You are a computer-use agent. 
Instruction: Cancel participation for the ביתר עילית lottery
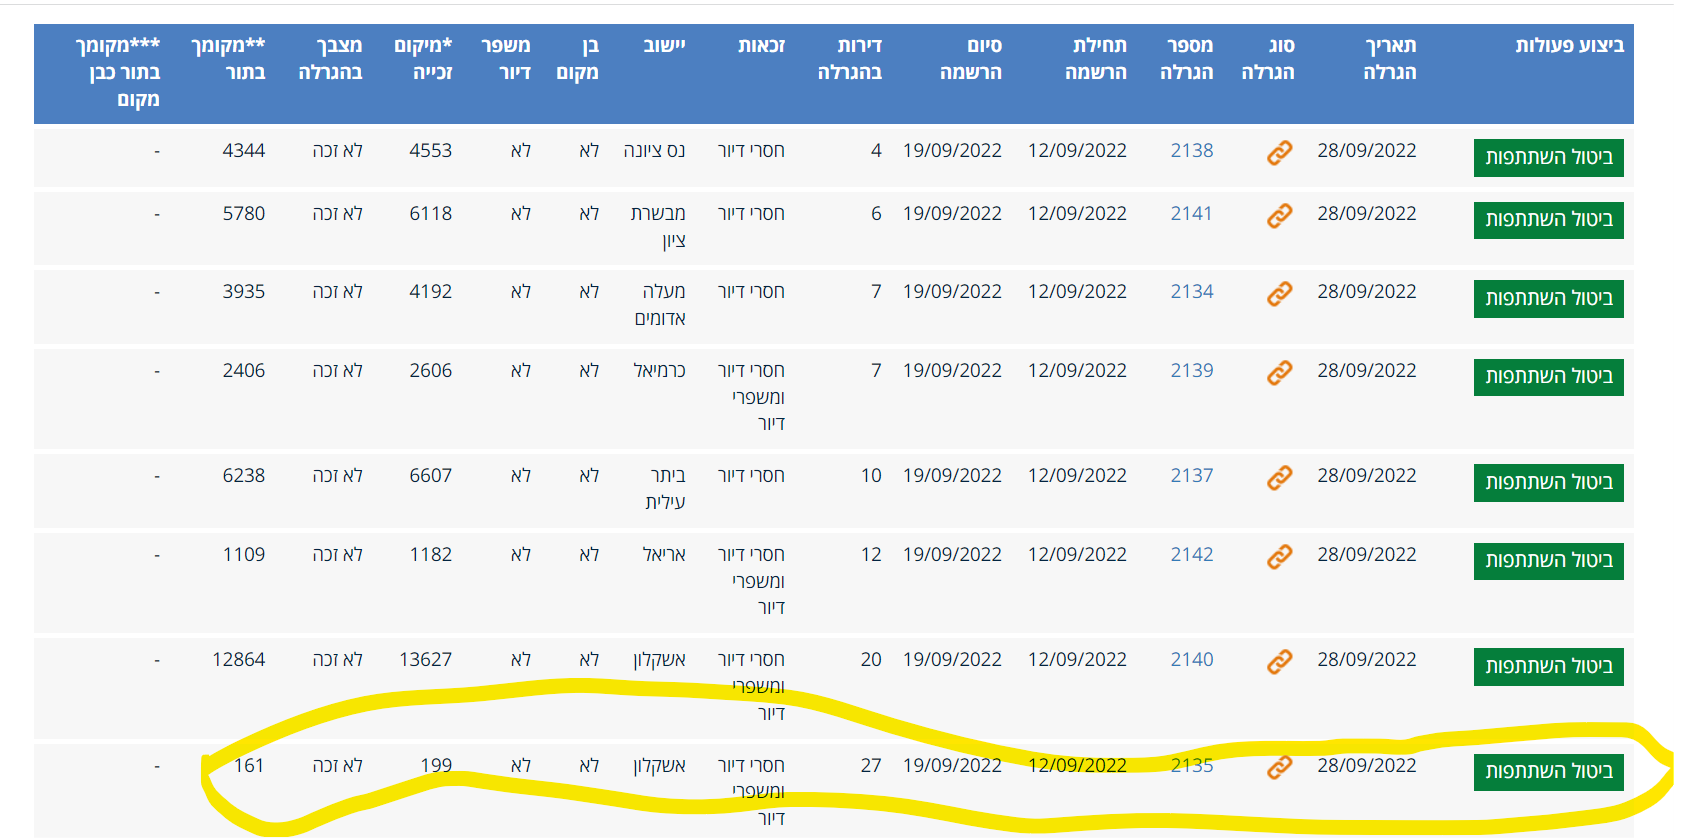coord(1548,483)
